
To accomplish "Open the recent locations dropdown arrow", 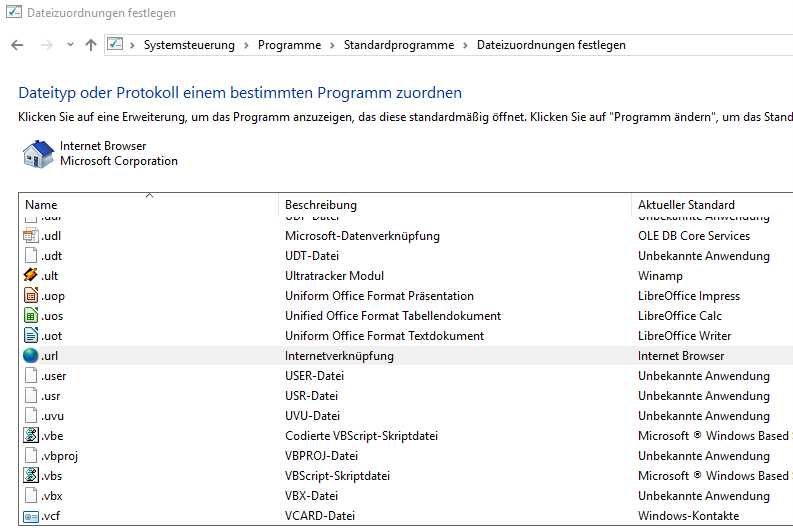I will pos(70,45).
